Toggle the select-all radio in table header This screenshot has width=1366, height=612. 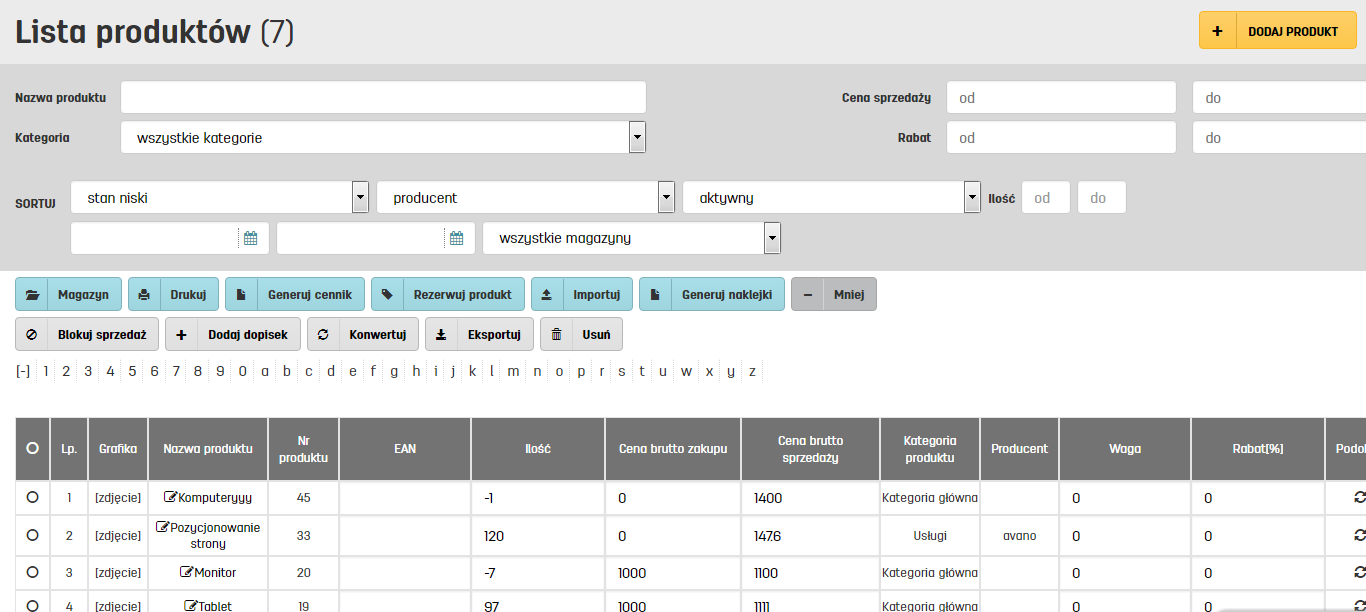(x=32, y=449)
